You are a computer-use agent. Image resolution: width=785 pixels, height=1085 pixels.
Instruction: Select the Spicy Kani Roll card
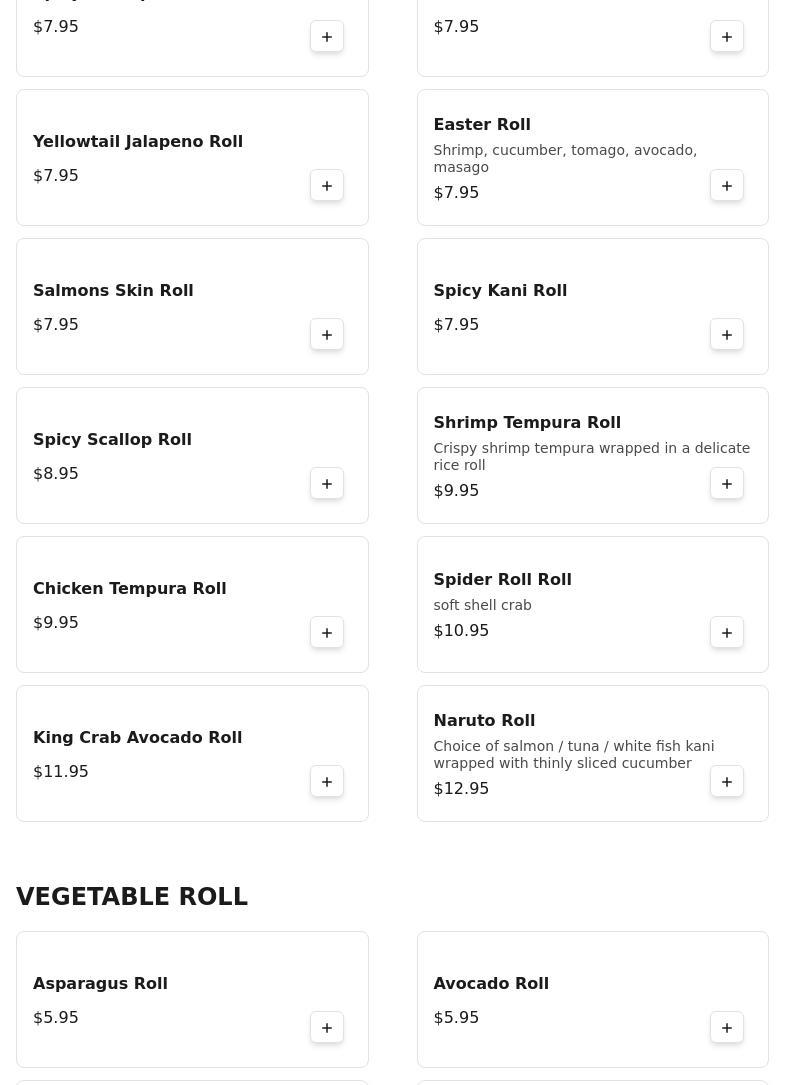coord(593,307)
